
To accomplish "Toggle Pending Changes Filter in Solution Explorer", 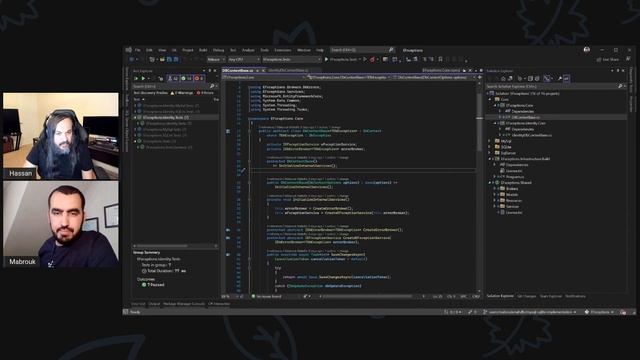I will [520, 78].
